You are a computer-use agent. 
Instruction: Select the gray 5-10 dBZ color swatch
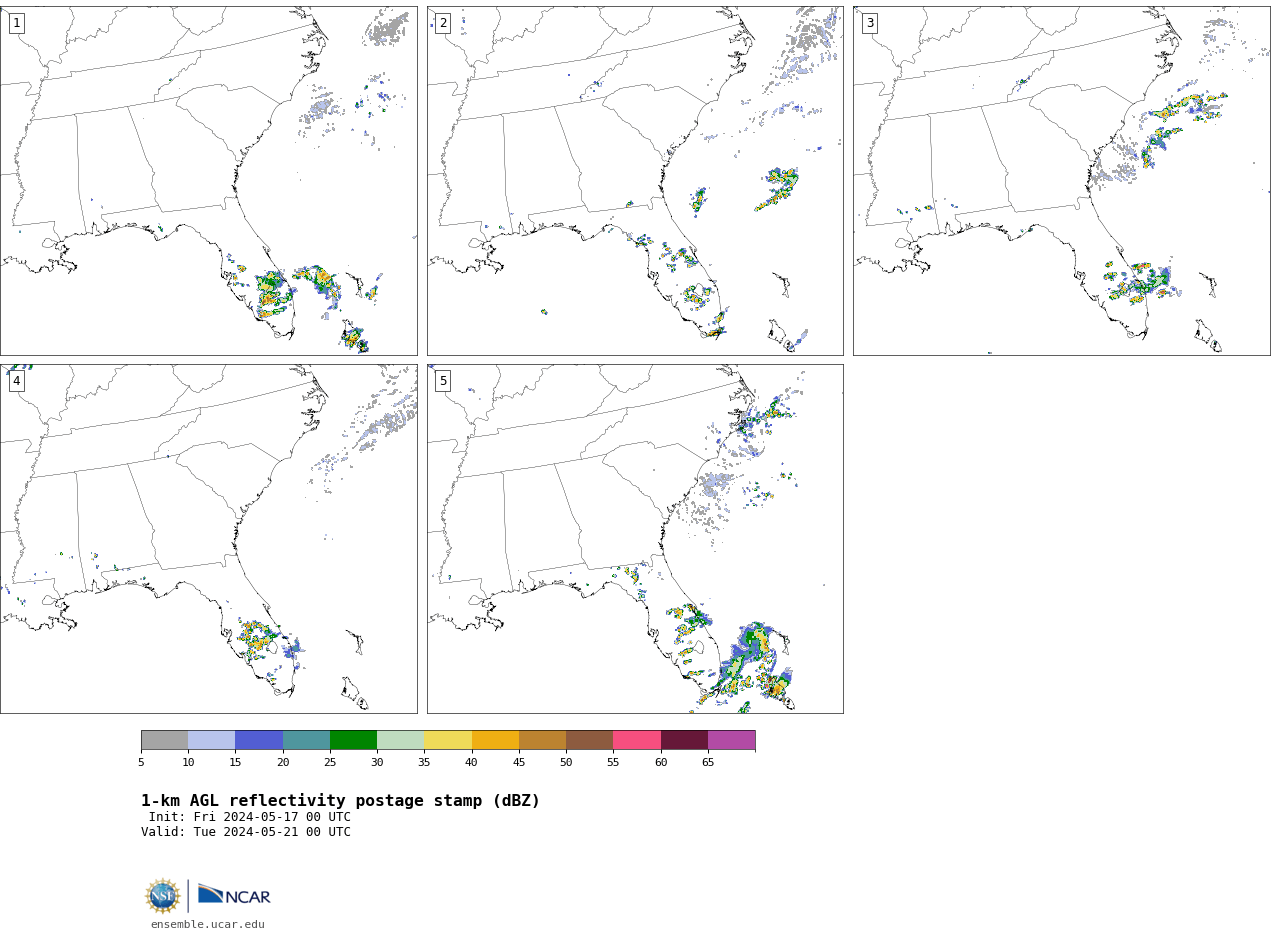(x=164, y=740)
